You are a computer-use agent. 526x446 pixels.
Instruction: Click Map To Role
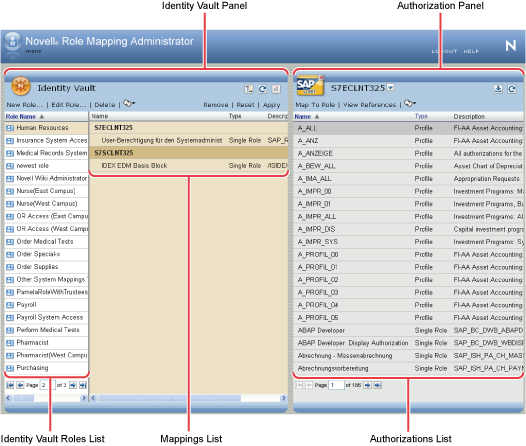click(x=315, y=105)
